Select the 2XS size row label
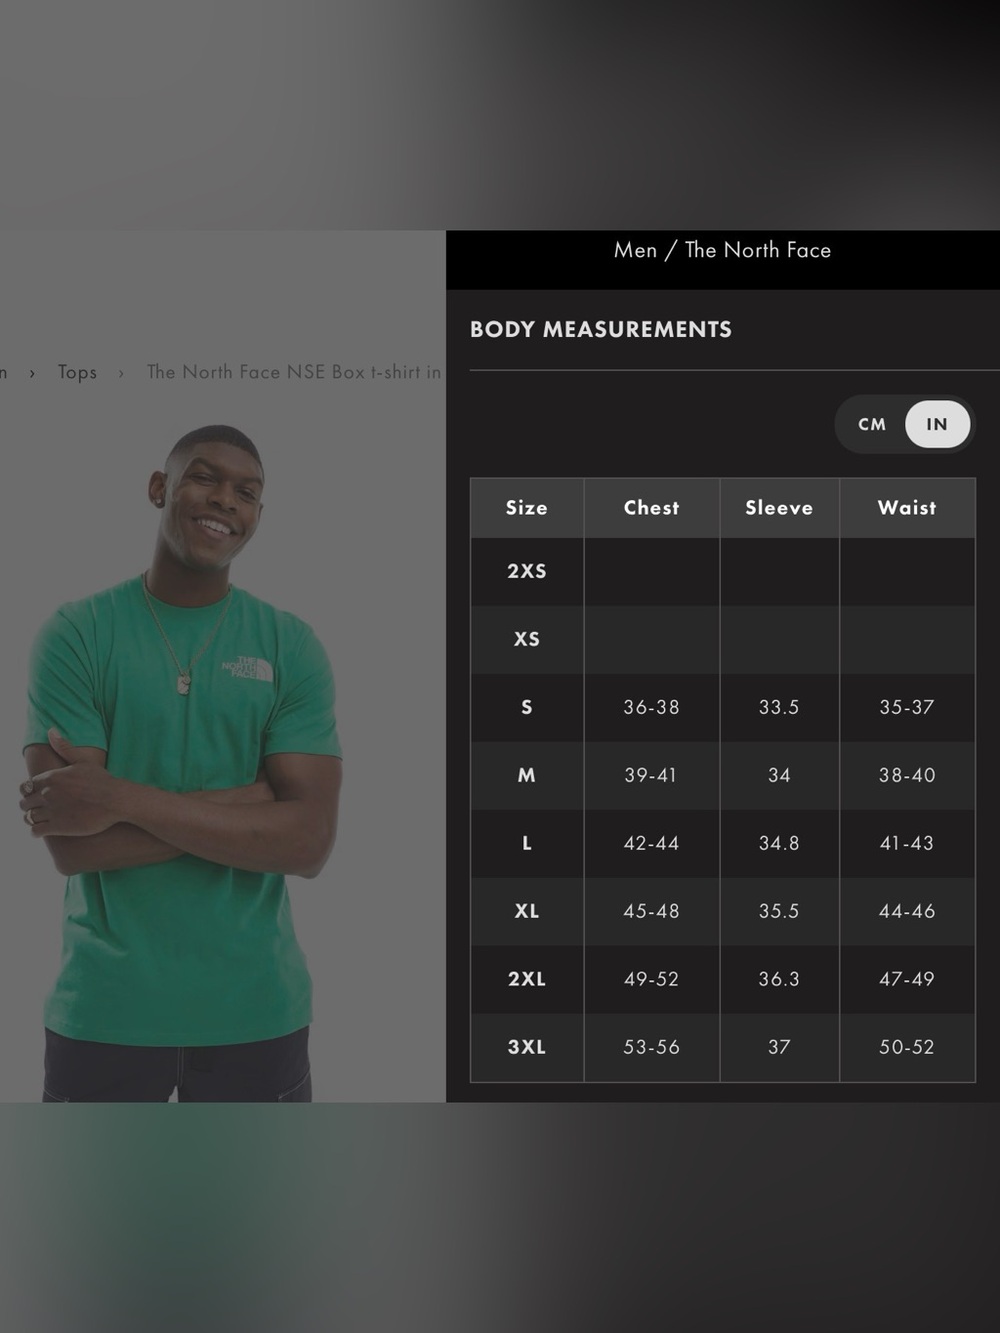This screenshot has width=1000, height=1333. (x=527, y=571)
